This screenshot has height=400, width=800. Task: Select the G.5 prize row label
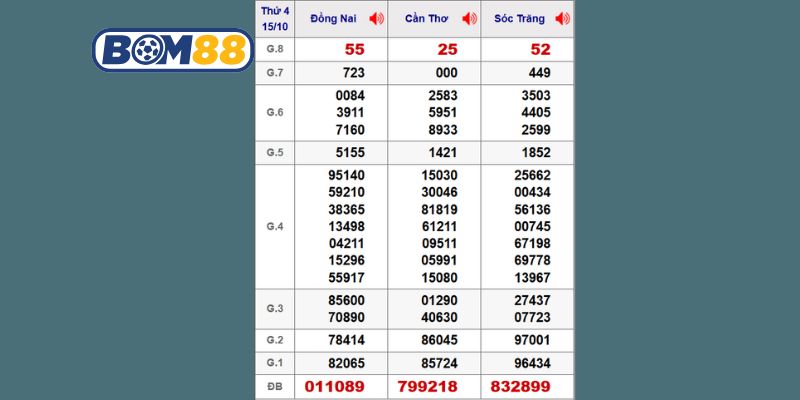click(275, 153)
